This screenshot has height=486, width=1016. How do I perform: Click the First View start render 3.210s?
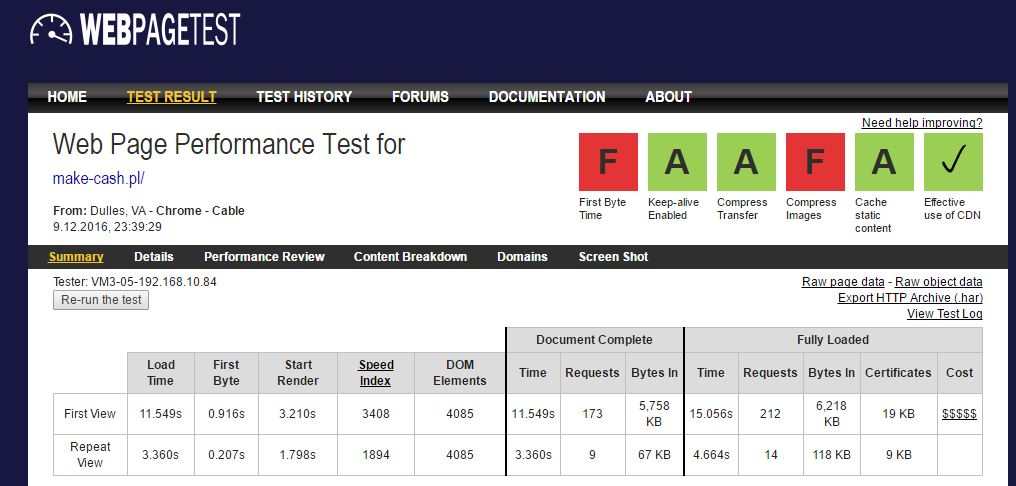297,414
